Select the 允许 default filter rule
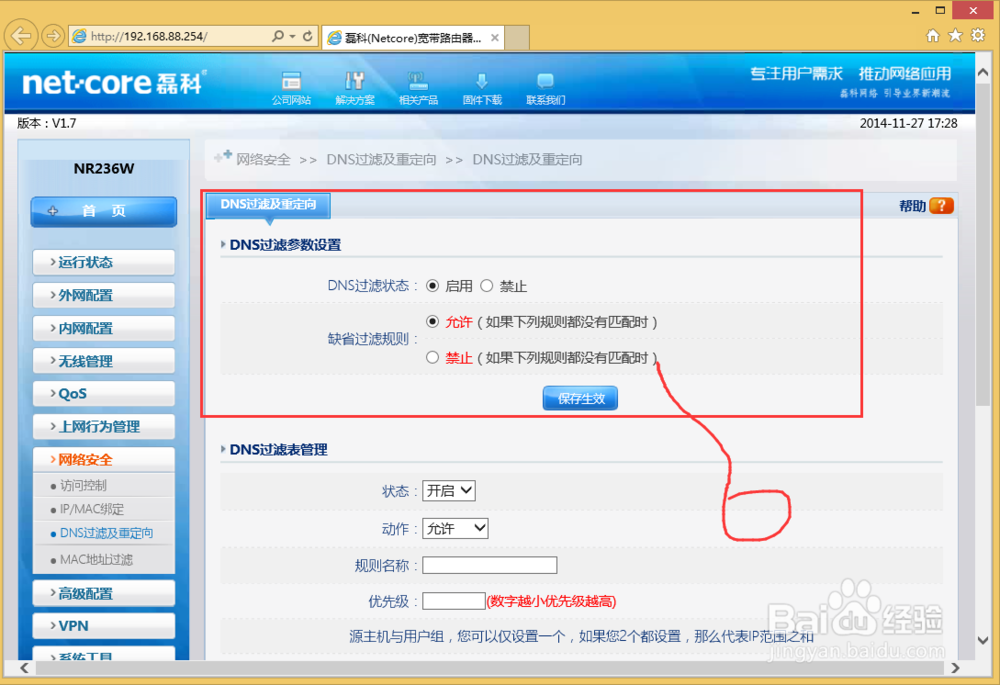 point(432,322)
